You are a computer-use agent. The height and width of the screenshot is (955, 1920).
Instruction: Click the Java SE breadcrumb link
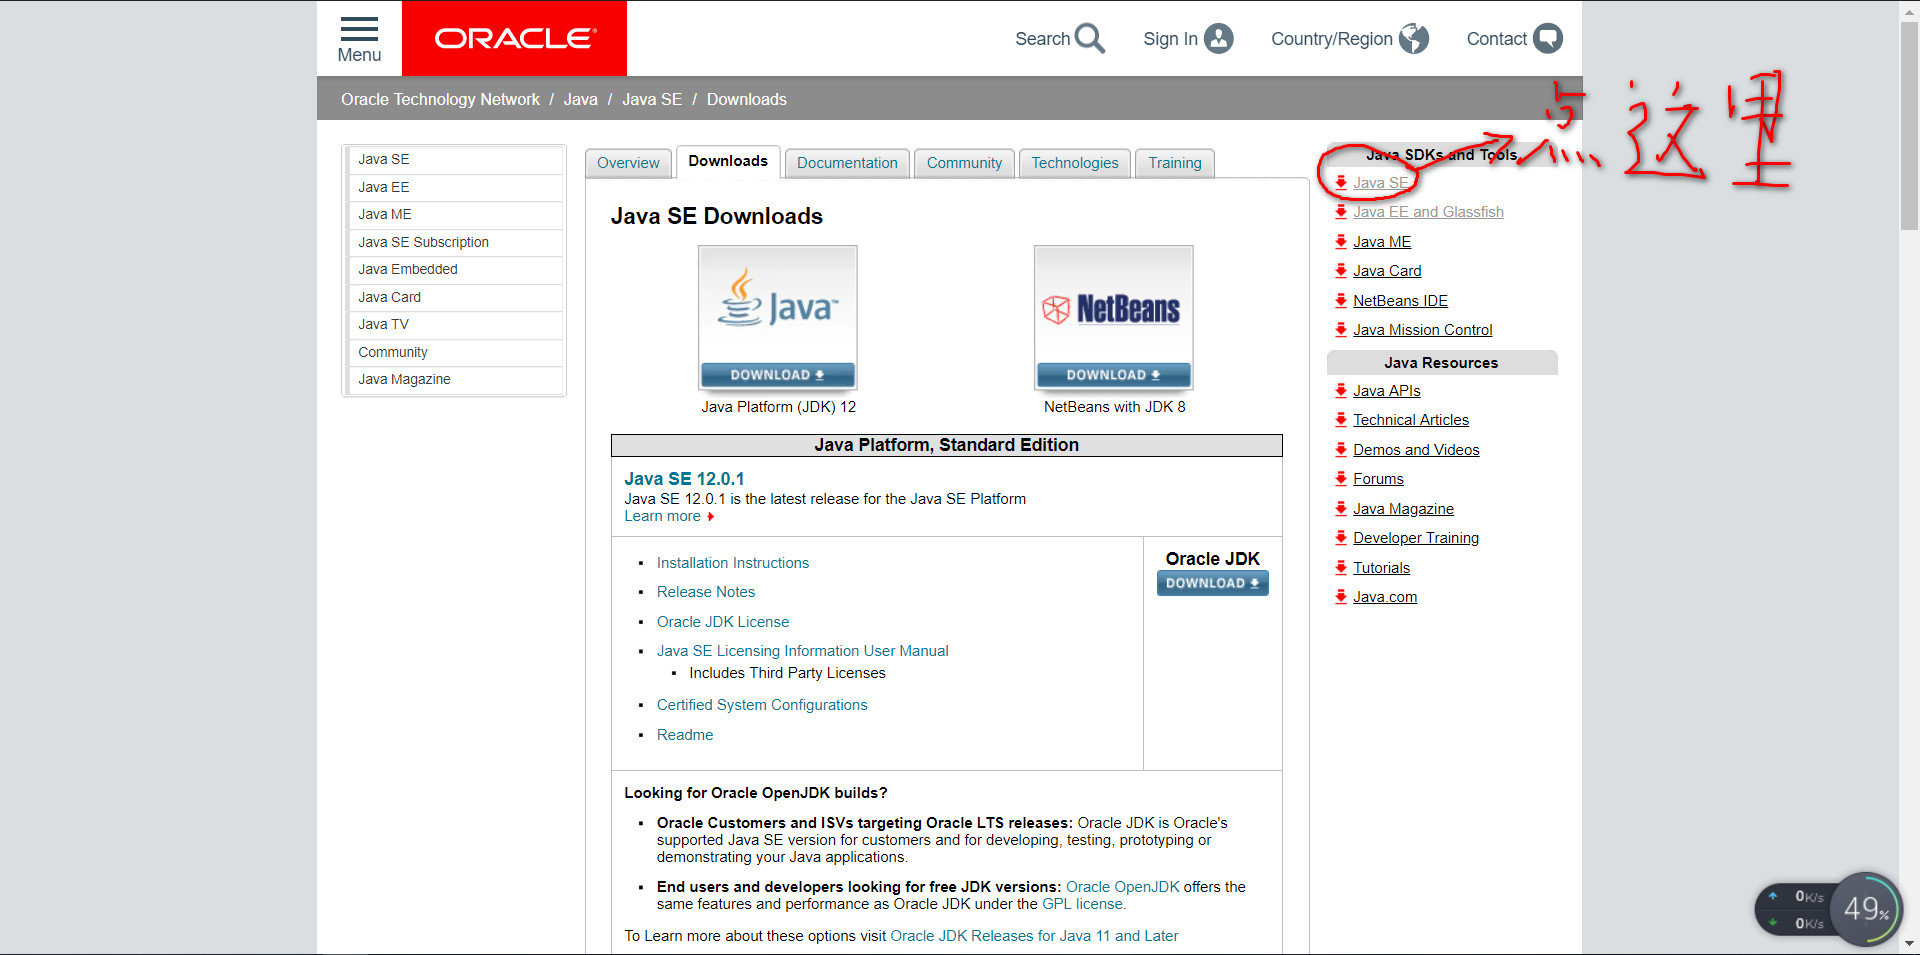click(x=652, y=99)
